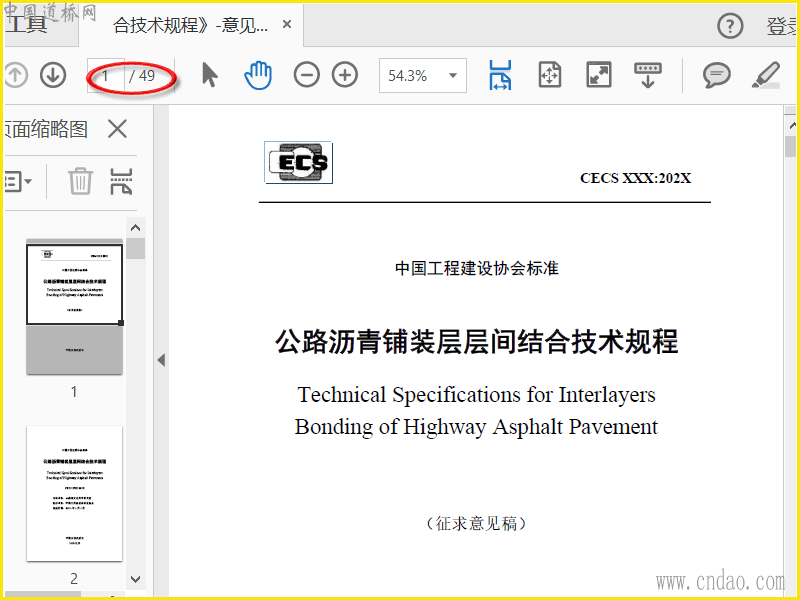
Task: Open the 工具 tab
Action: 28,24
